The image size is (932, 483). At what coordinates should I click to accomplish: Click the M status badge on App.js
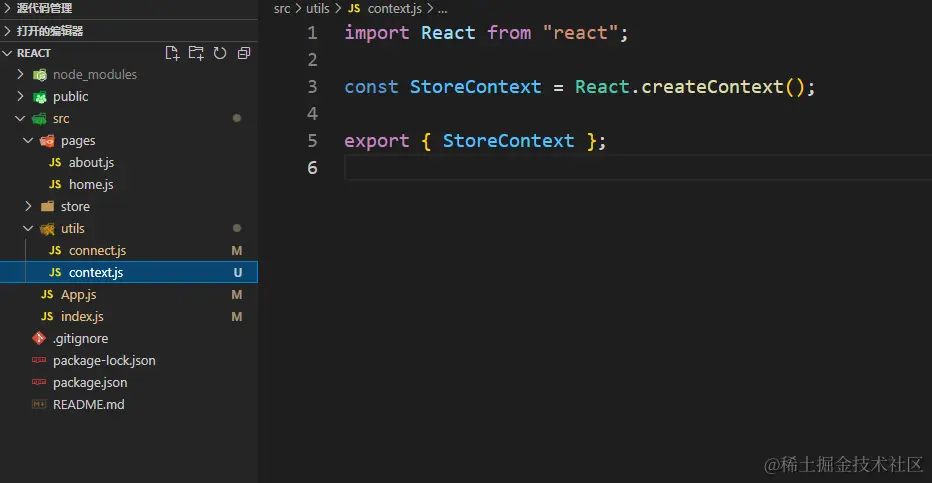point(237,294)
